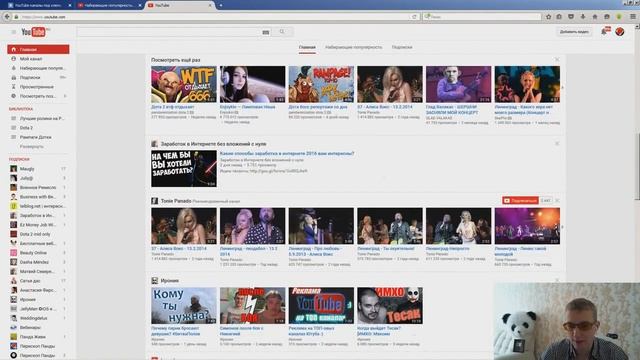The height and width of the screenshot is (360, 640).
Task: Click the page vertical scrollbar
Action: click(x=637, y=167)
